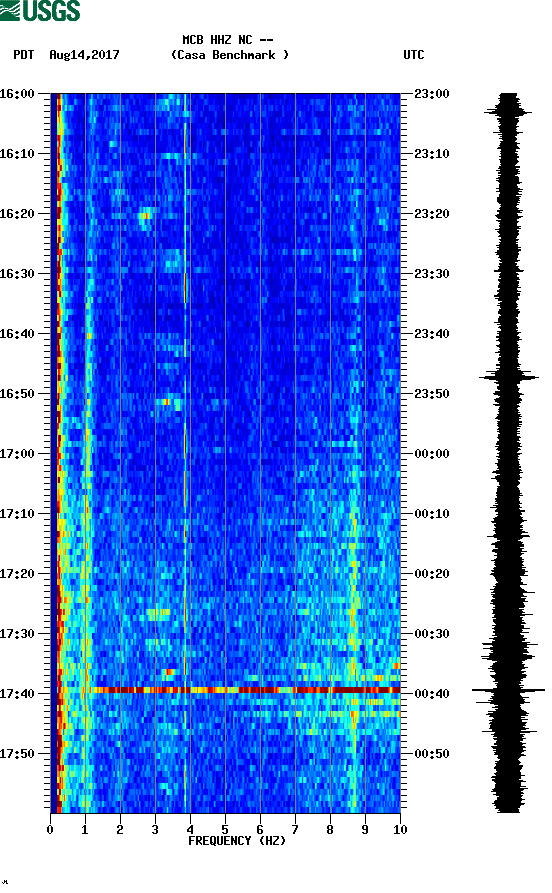Click the '00:20' UTC time label
This screenshot has height=893, width=552.
(432, 574)
